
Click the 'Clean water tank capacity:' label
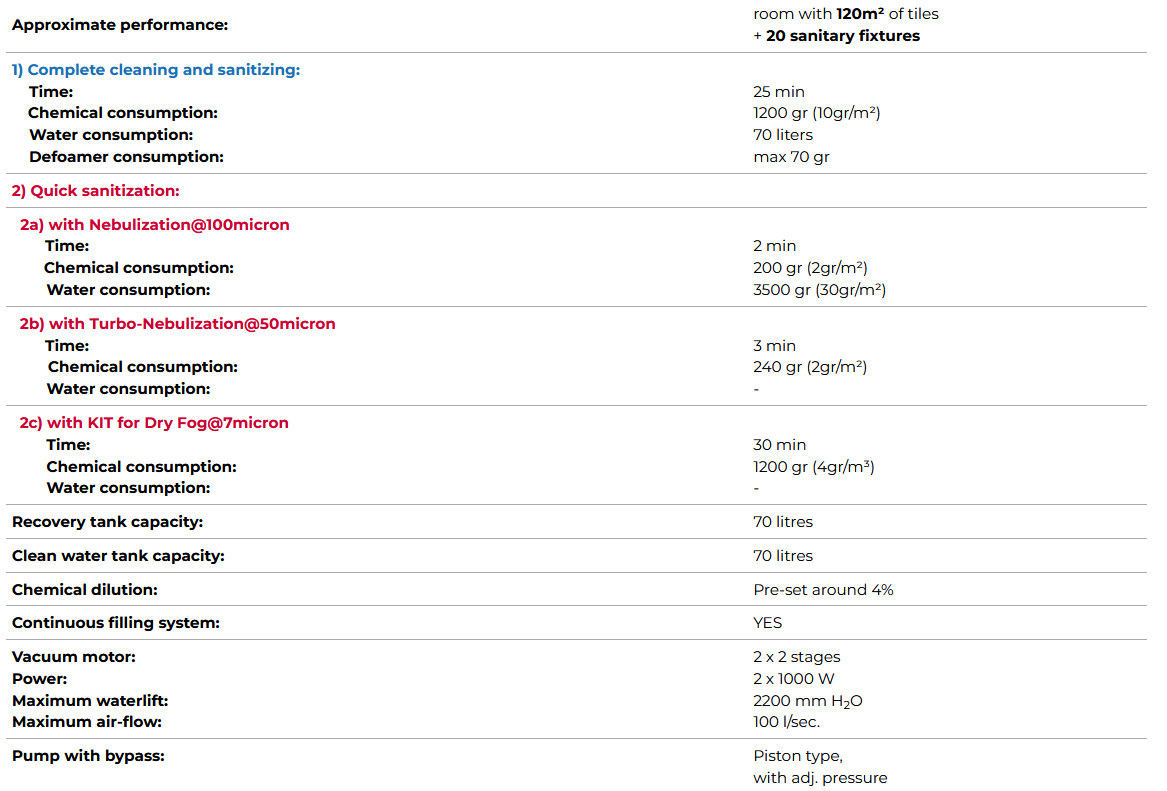pos(118,556)
